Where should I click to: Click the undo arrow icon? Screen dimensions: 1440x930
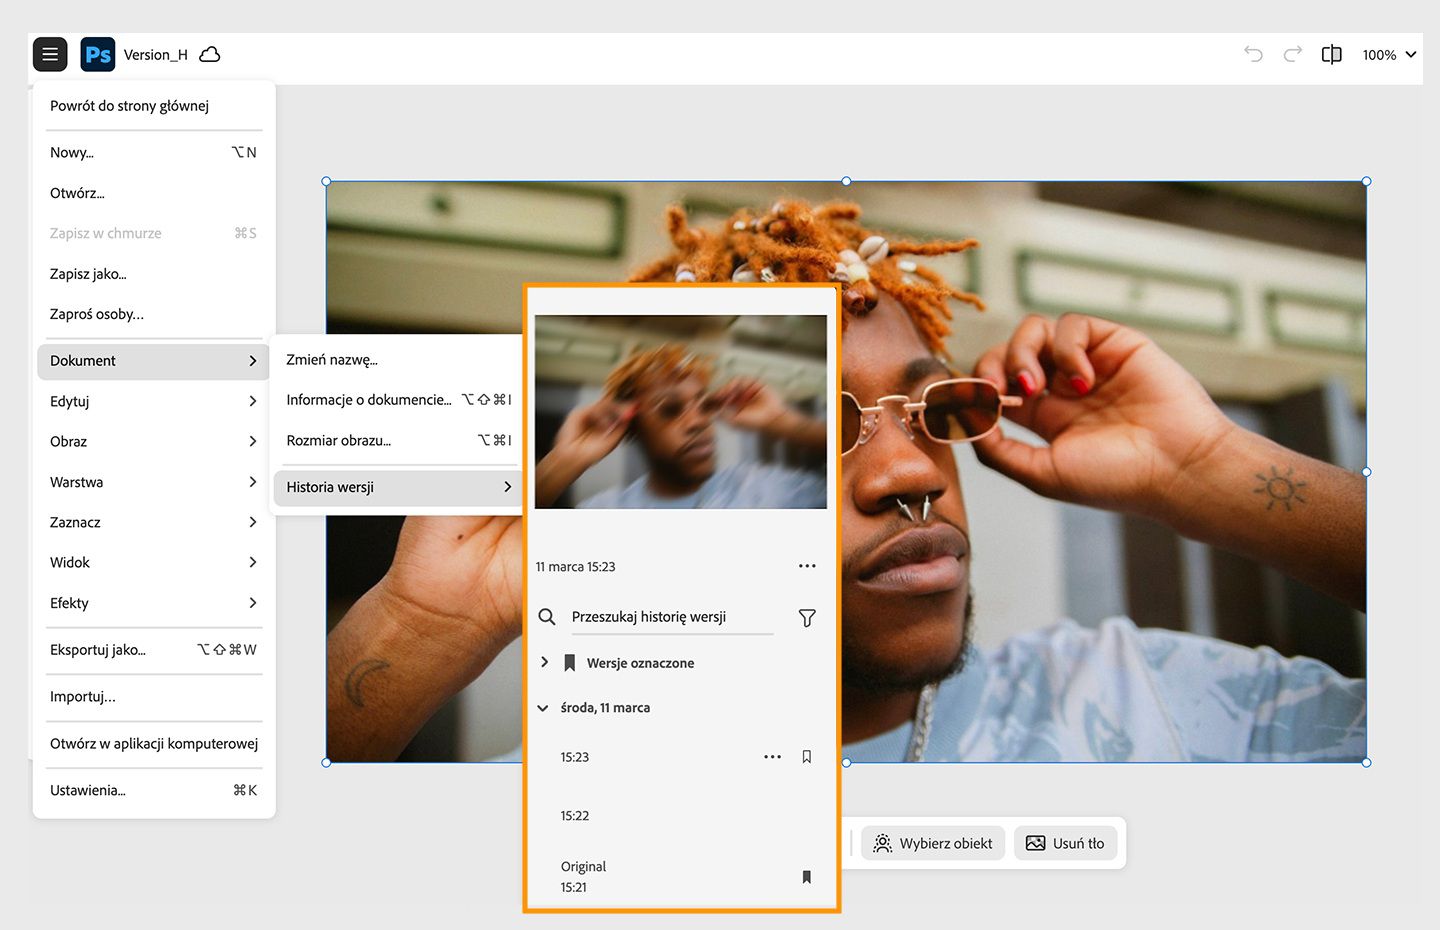point(1253,54)
